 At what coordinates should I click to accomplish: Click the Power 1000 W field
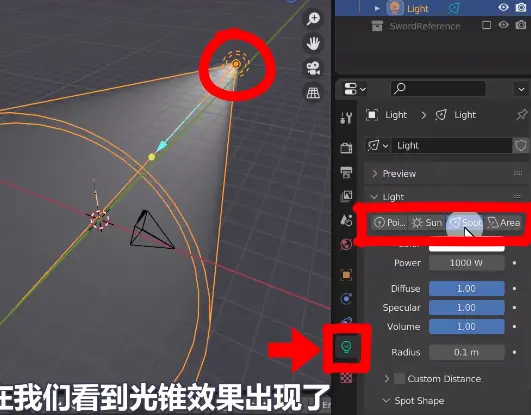coord(466,263)
